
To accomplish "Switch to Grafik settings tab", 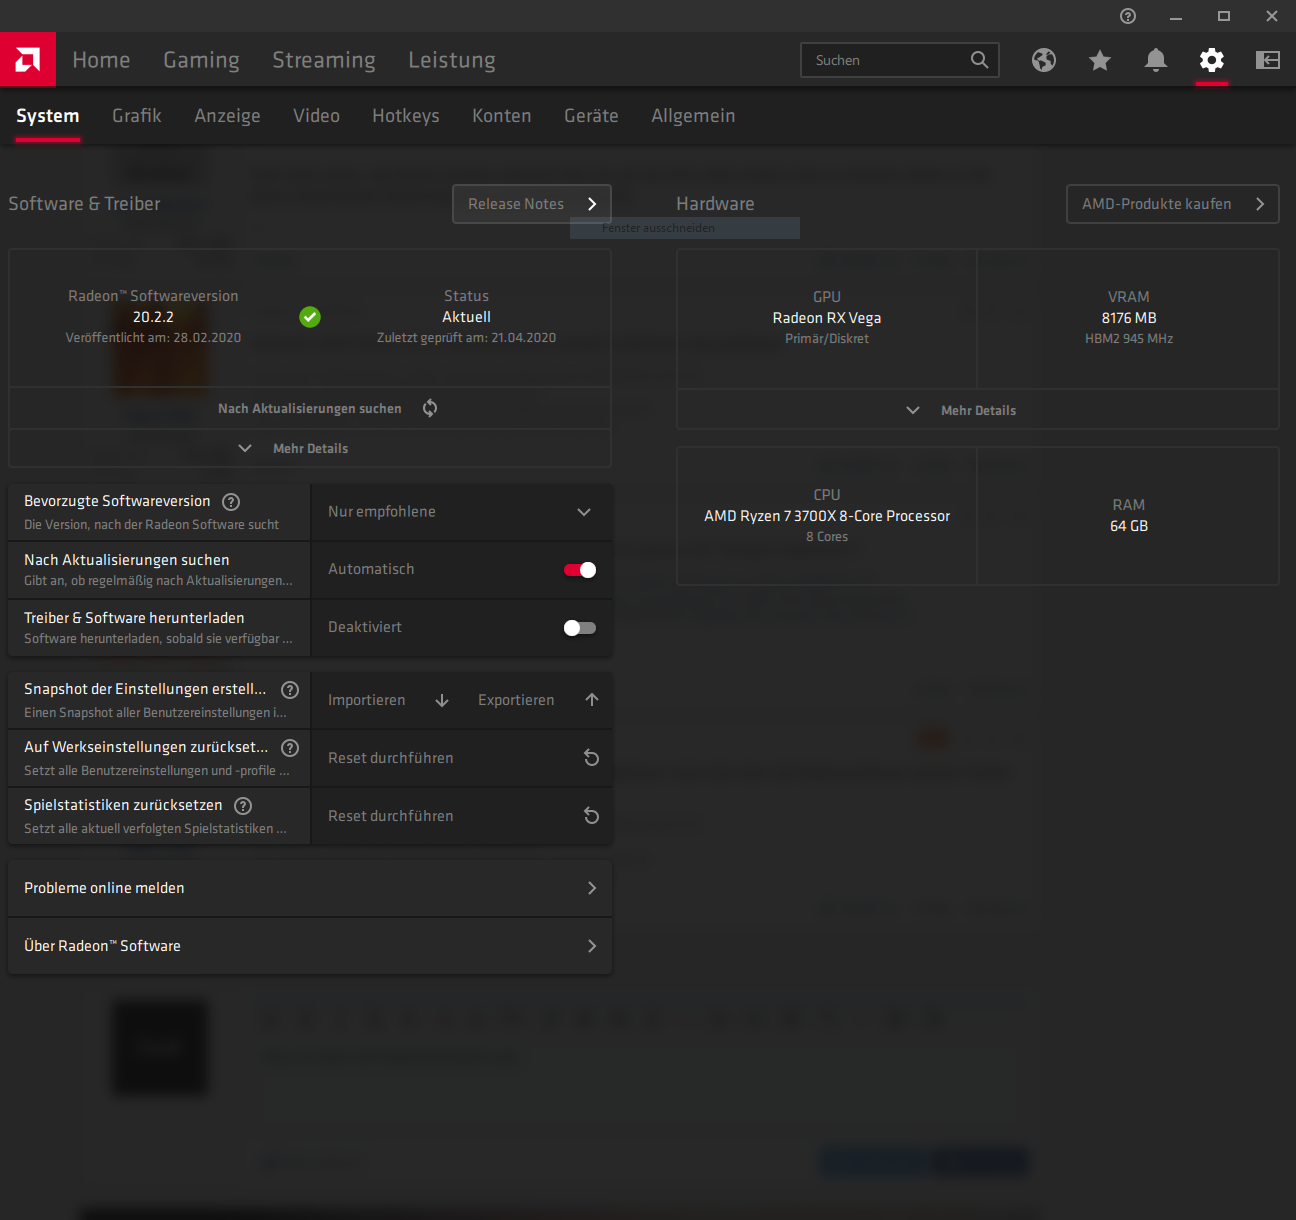I will pyautogui.click(x=137, y=116).
